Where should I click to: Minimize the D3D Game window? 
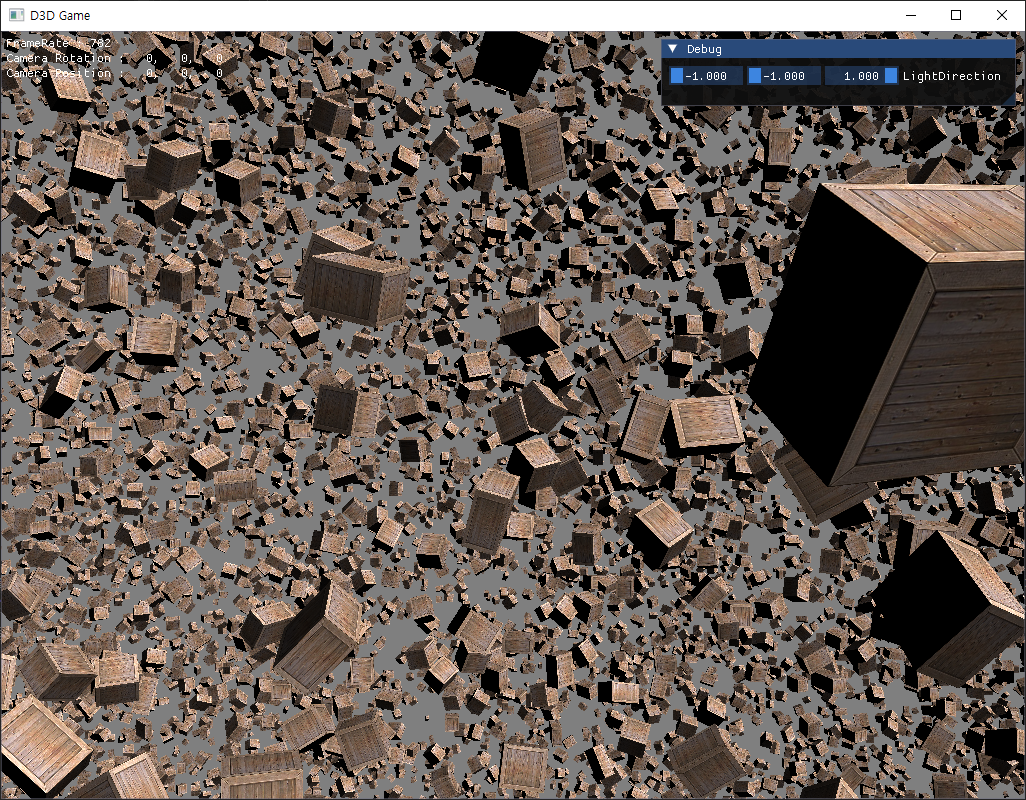pyautogui.click(x=911, y=15)
